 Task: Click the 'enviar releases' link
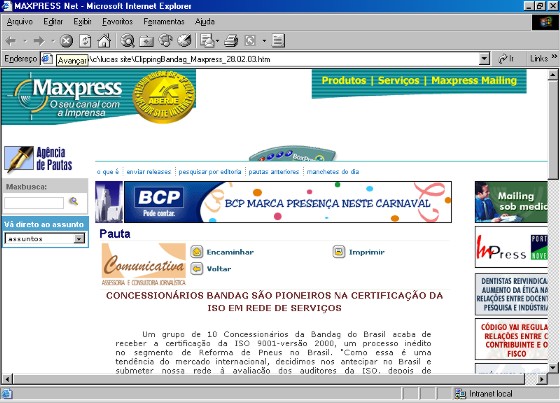coord(149,171)
